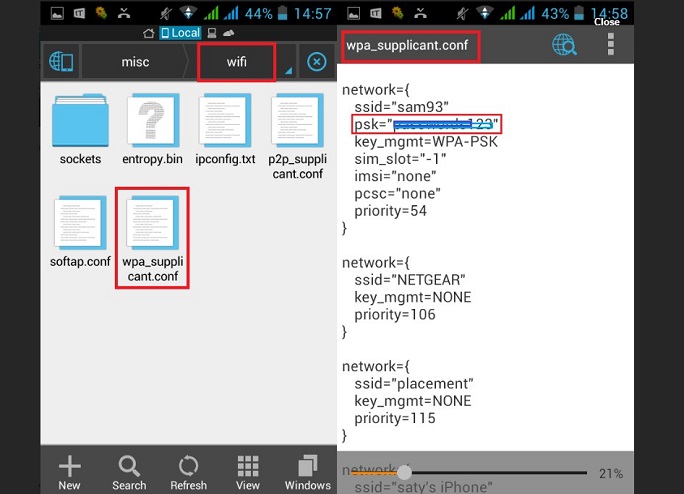Image resolution: width=684 pixels, height=494 pixels.
Task: Change layout with View button
Action: [x=247, y=472]
